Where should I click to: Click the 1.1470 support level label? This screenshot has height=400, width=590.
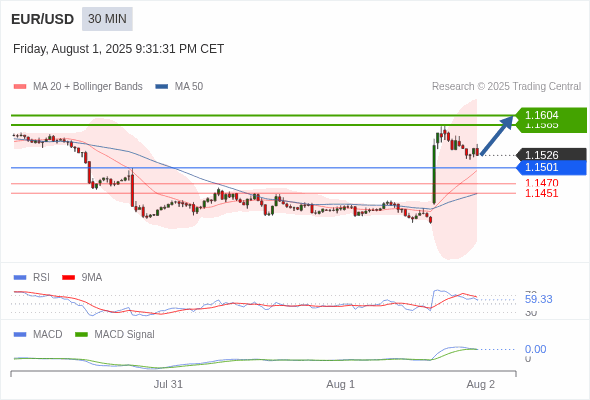(542, 183)
